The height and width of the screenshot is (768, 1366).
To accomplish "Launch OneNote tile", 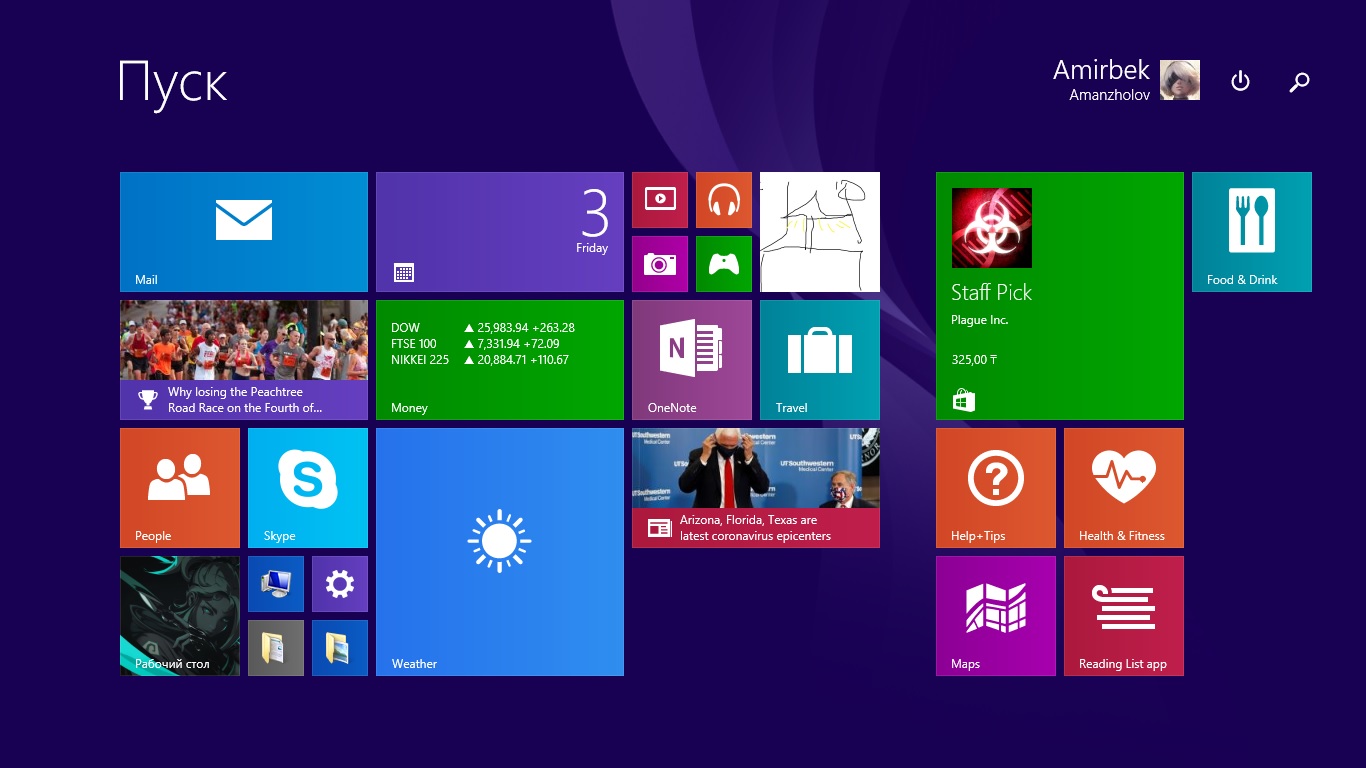I will tap(692, 360).
